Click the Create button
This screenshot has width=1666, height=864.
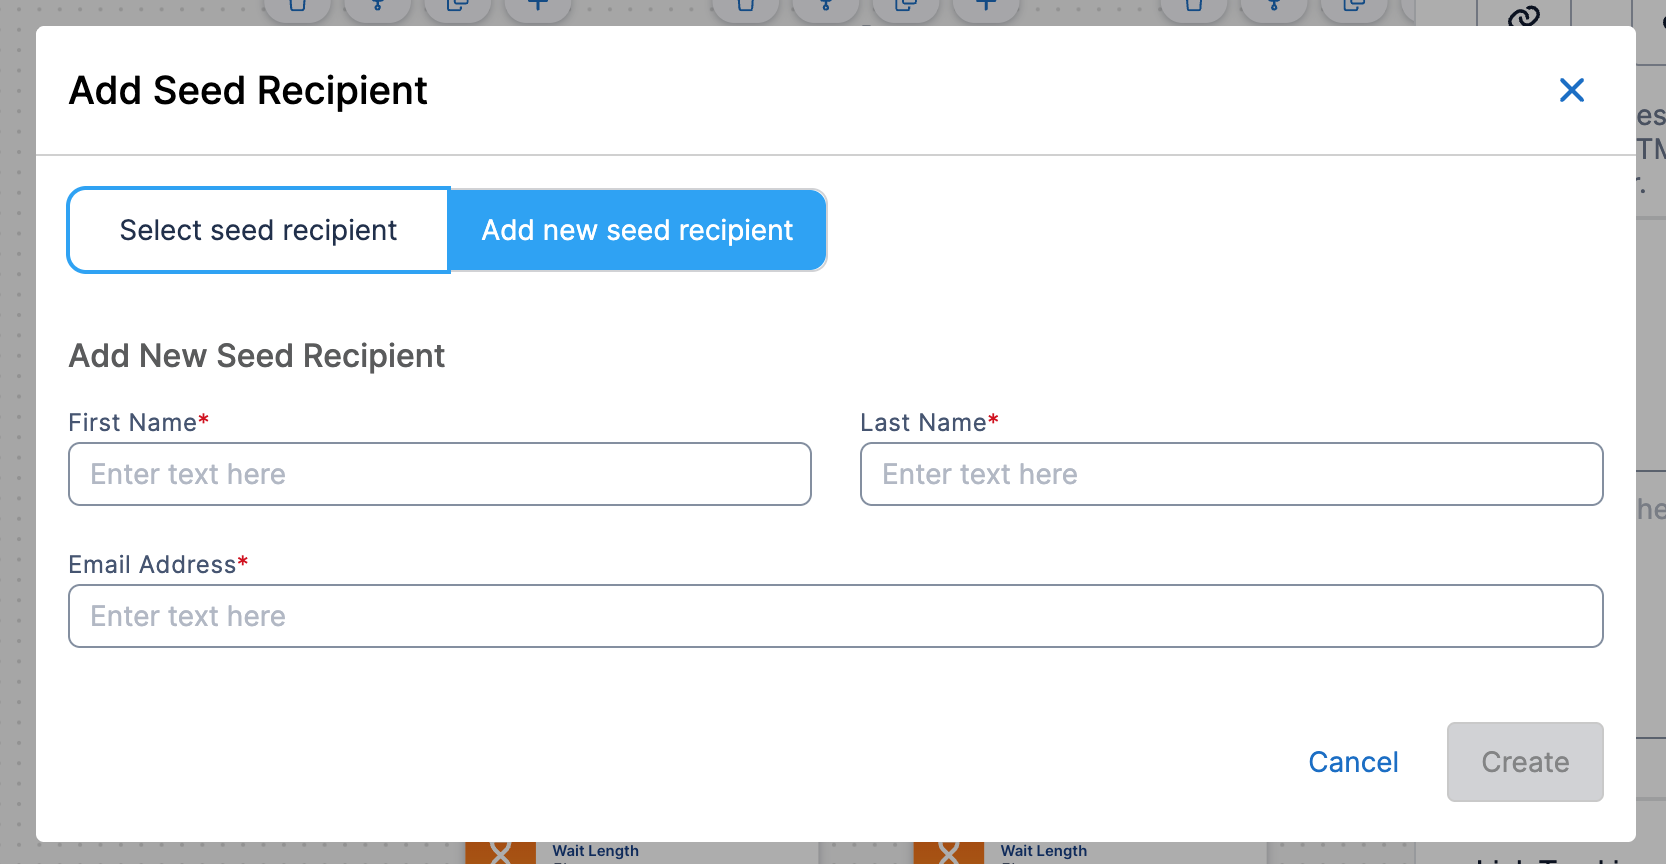point(1525,762)
